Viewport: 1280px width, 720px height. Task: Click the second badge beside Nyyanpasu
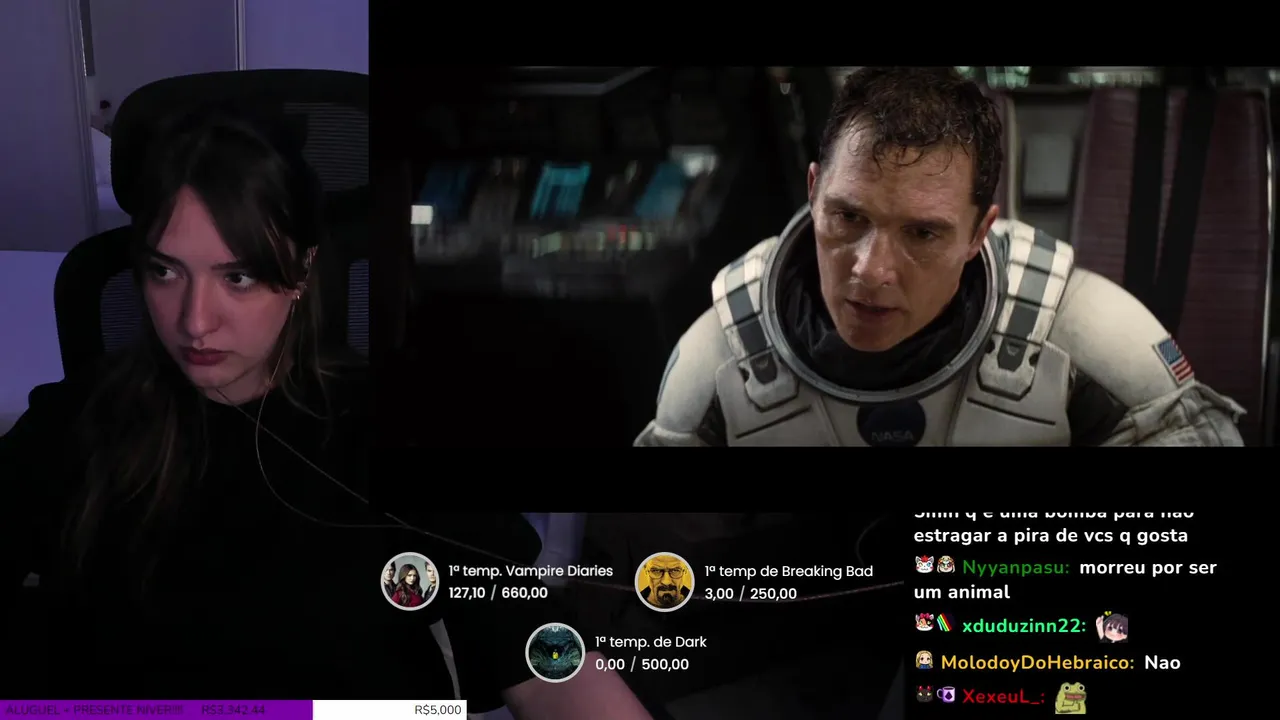click(945, 566)
